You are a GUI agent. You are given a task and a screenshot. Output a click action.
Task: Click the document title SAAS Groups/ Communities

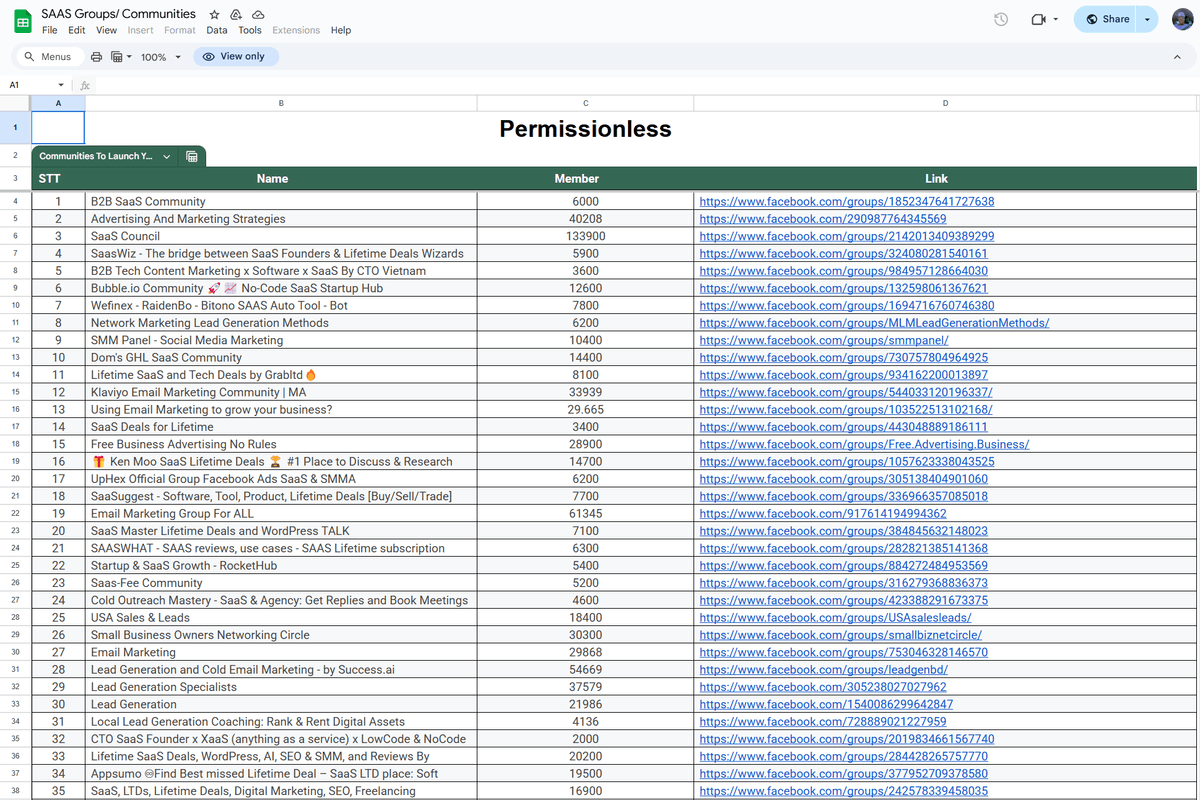point(119,14)
